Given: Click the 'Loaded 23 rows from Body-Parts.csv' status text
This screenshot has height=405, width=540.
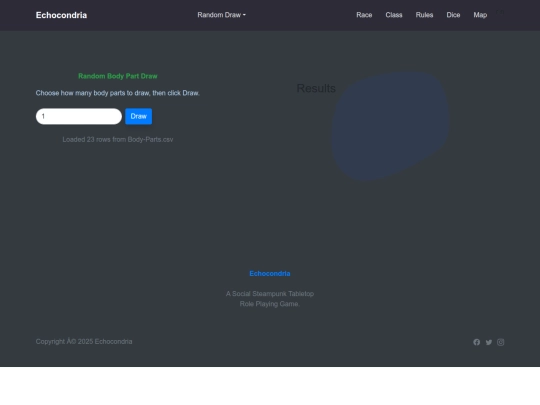Looking at the screenshot, I should (118, 139).
